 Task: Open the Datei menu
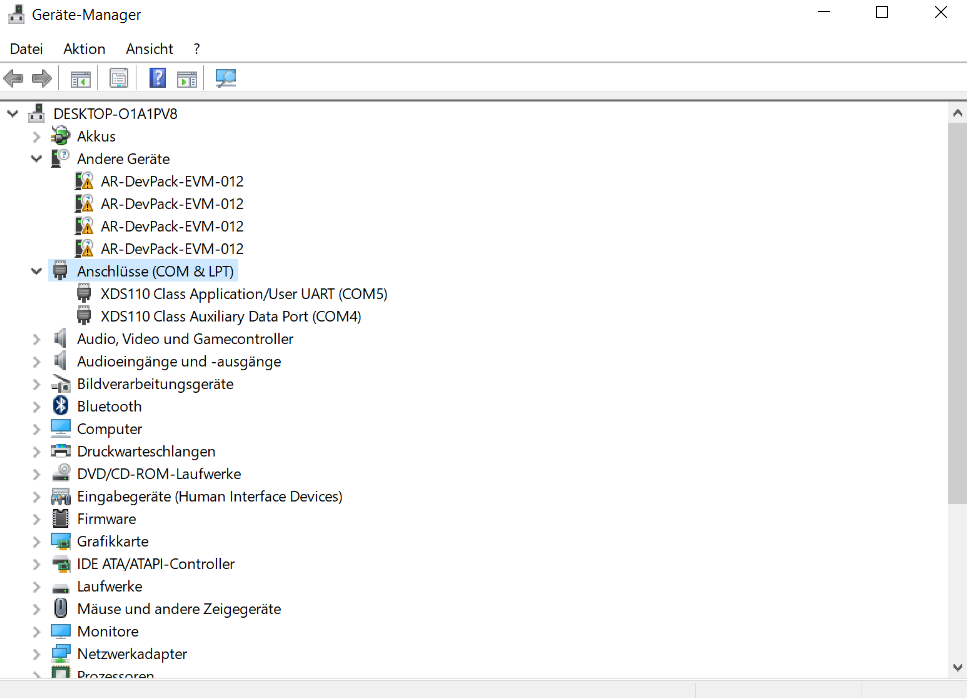click(x=27, y=49)
